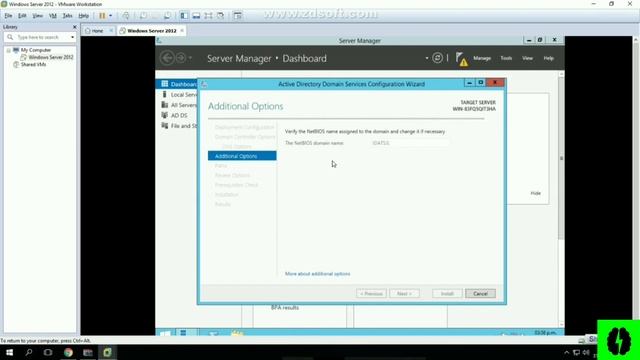This screenshot has width=640, height=360.
Task: Open the Server Manager View menu
Action: [x=527, y=58]
